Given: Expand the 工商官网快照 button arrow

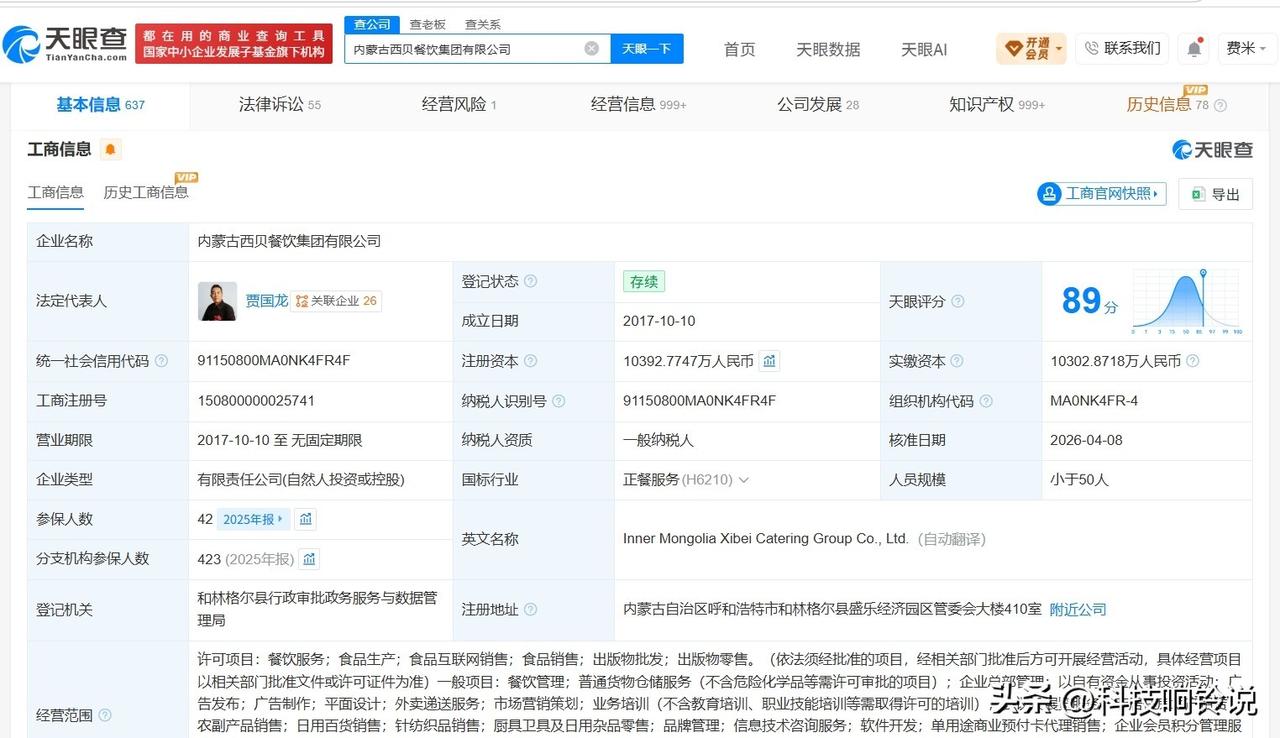Looking at the screenshot, I should 1158,194.
